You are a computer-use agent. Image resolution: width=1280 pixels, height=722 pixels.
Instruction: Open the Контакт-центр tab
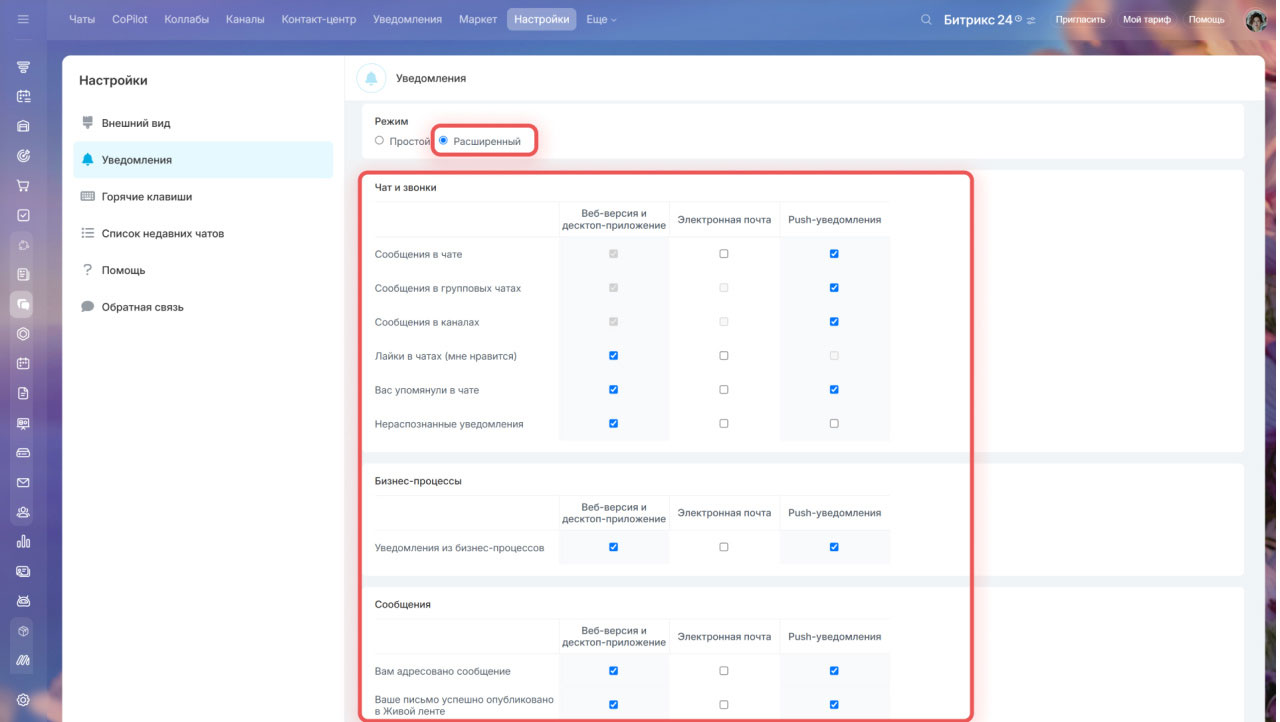(x=318, y=20)
